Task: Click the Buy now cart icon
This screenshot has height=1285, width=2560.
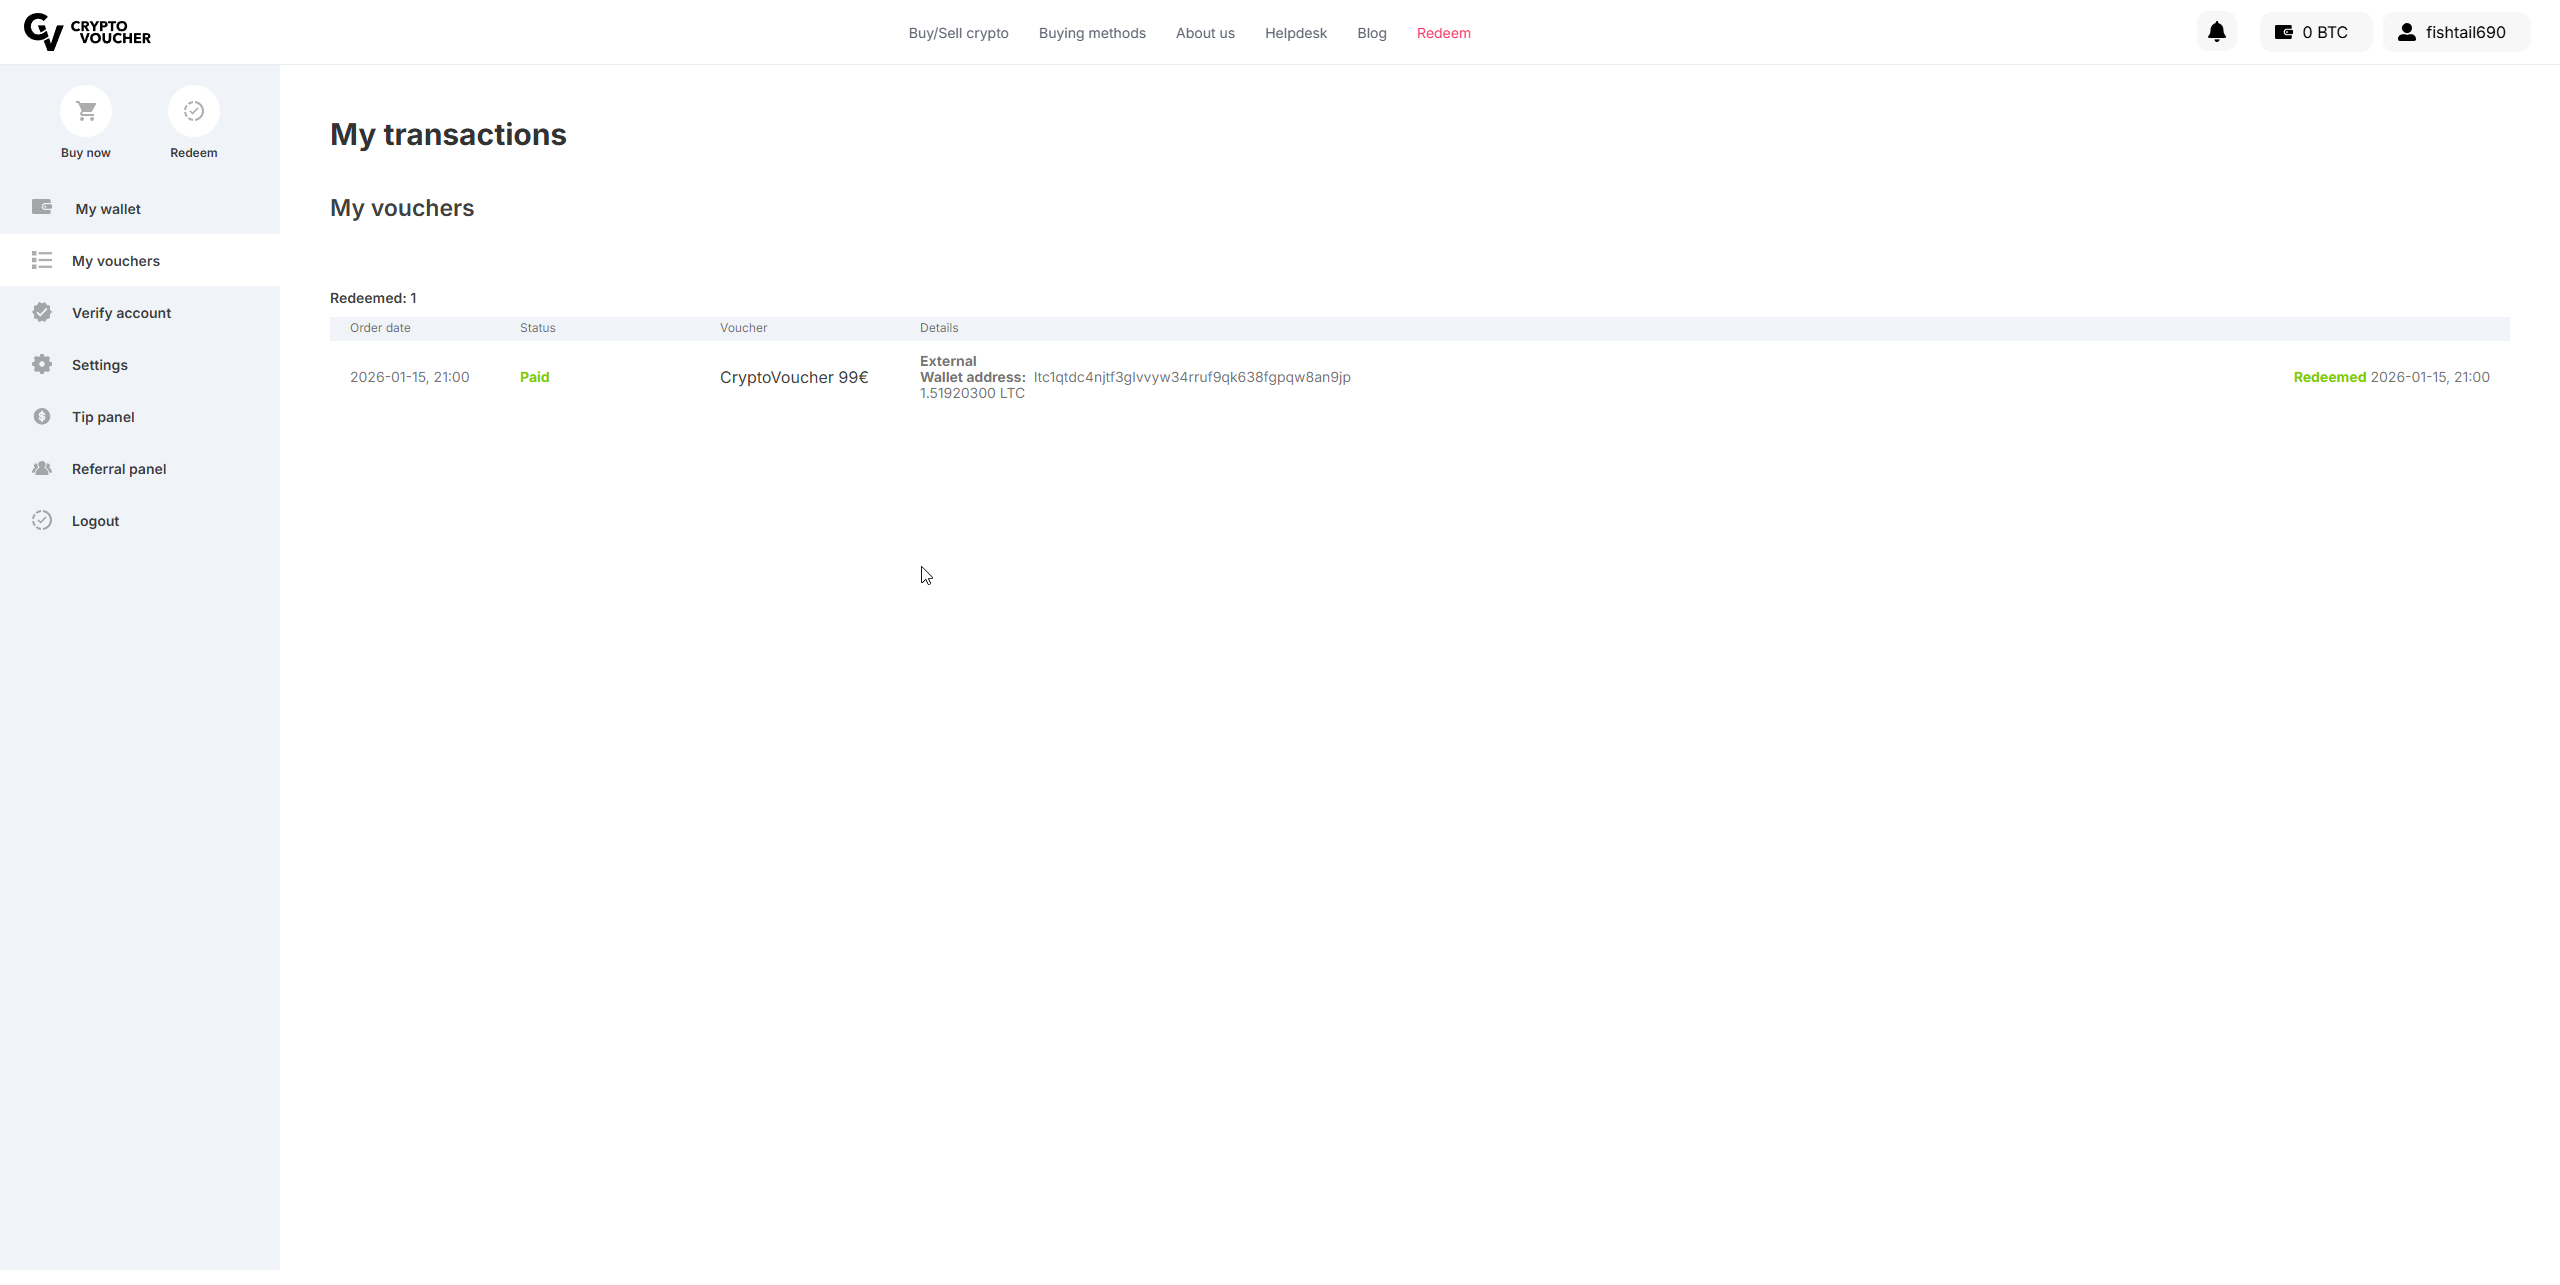Action: tap(86, 111)
